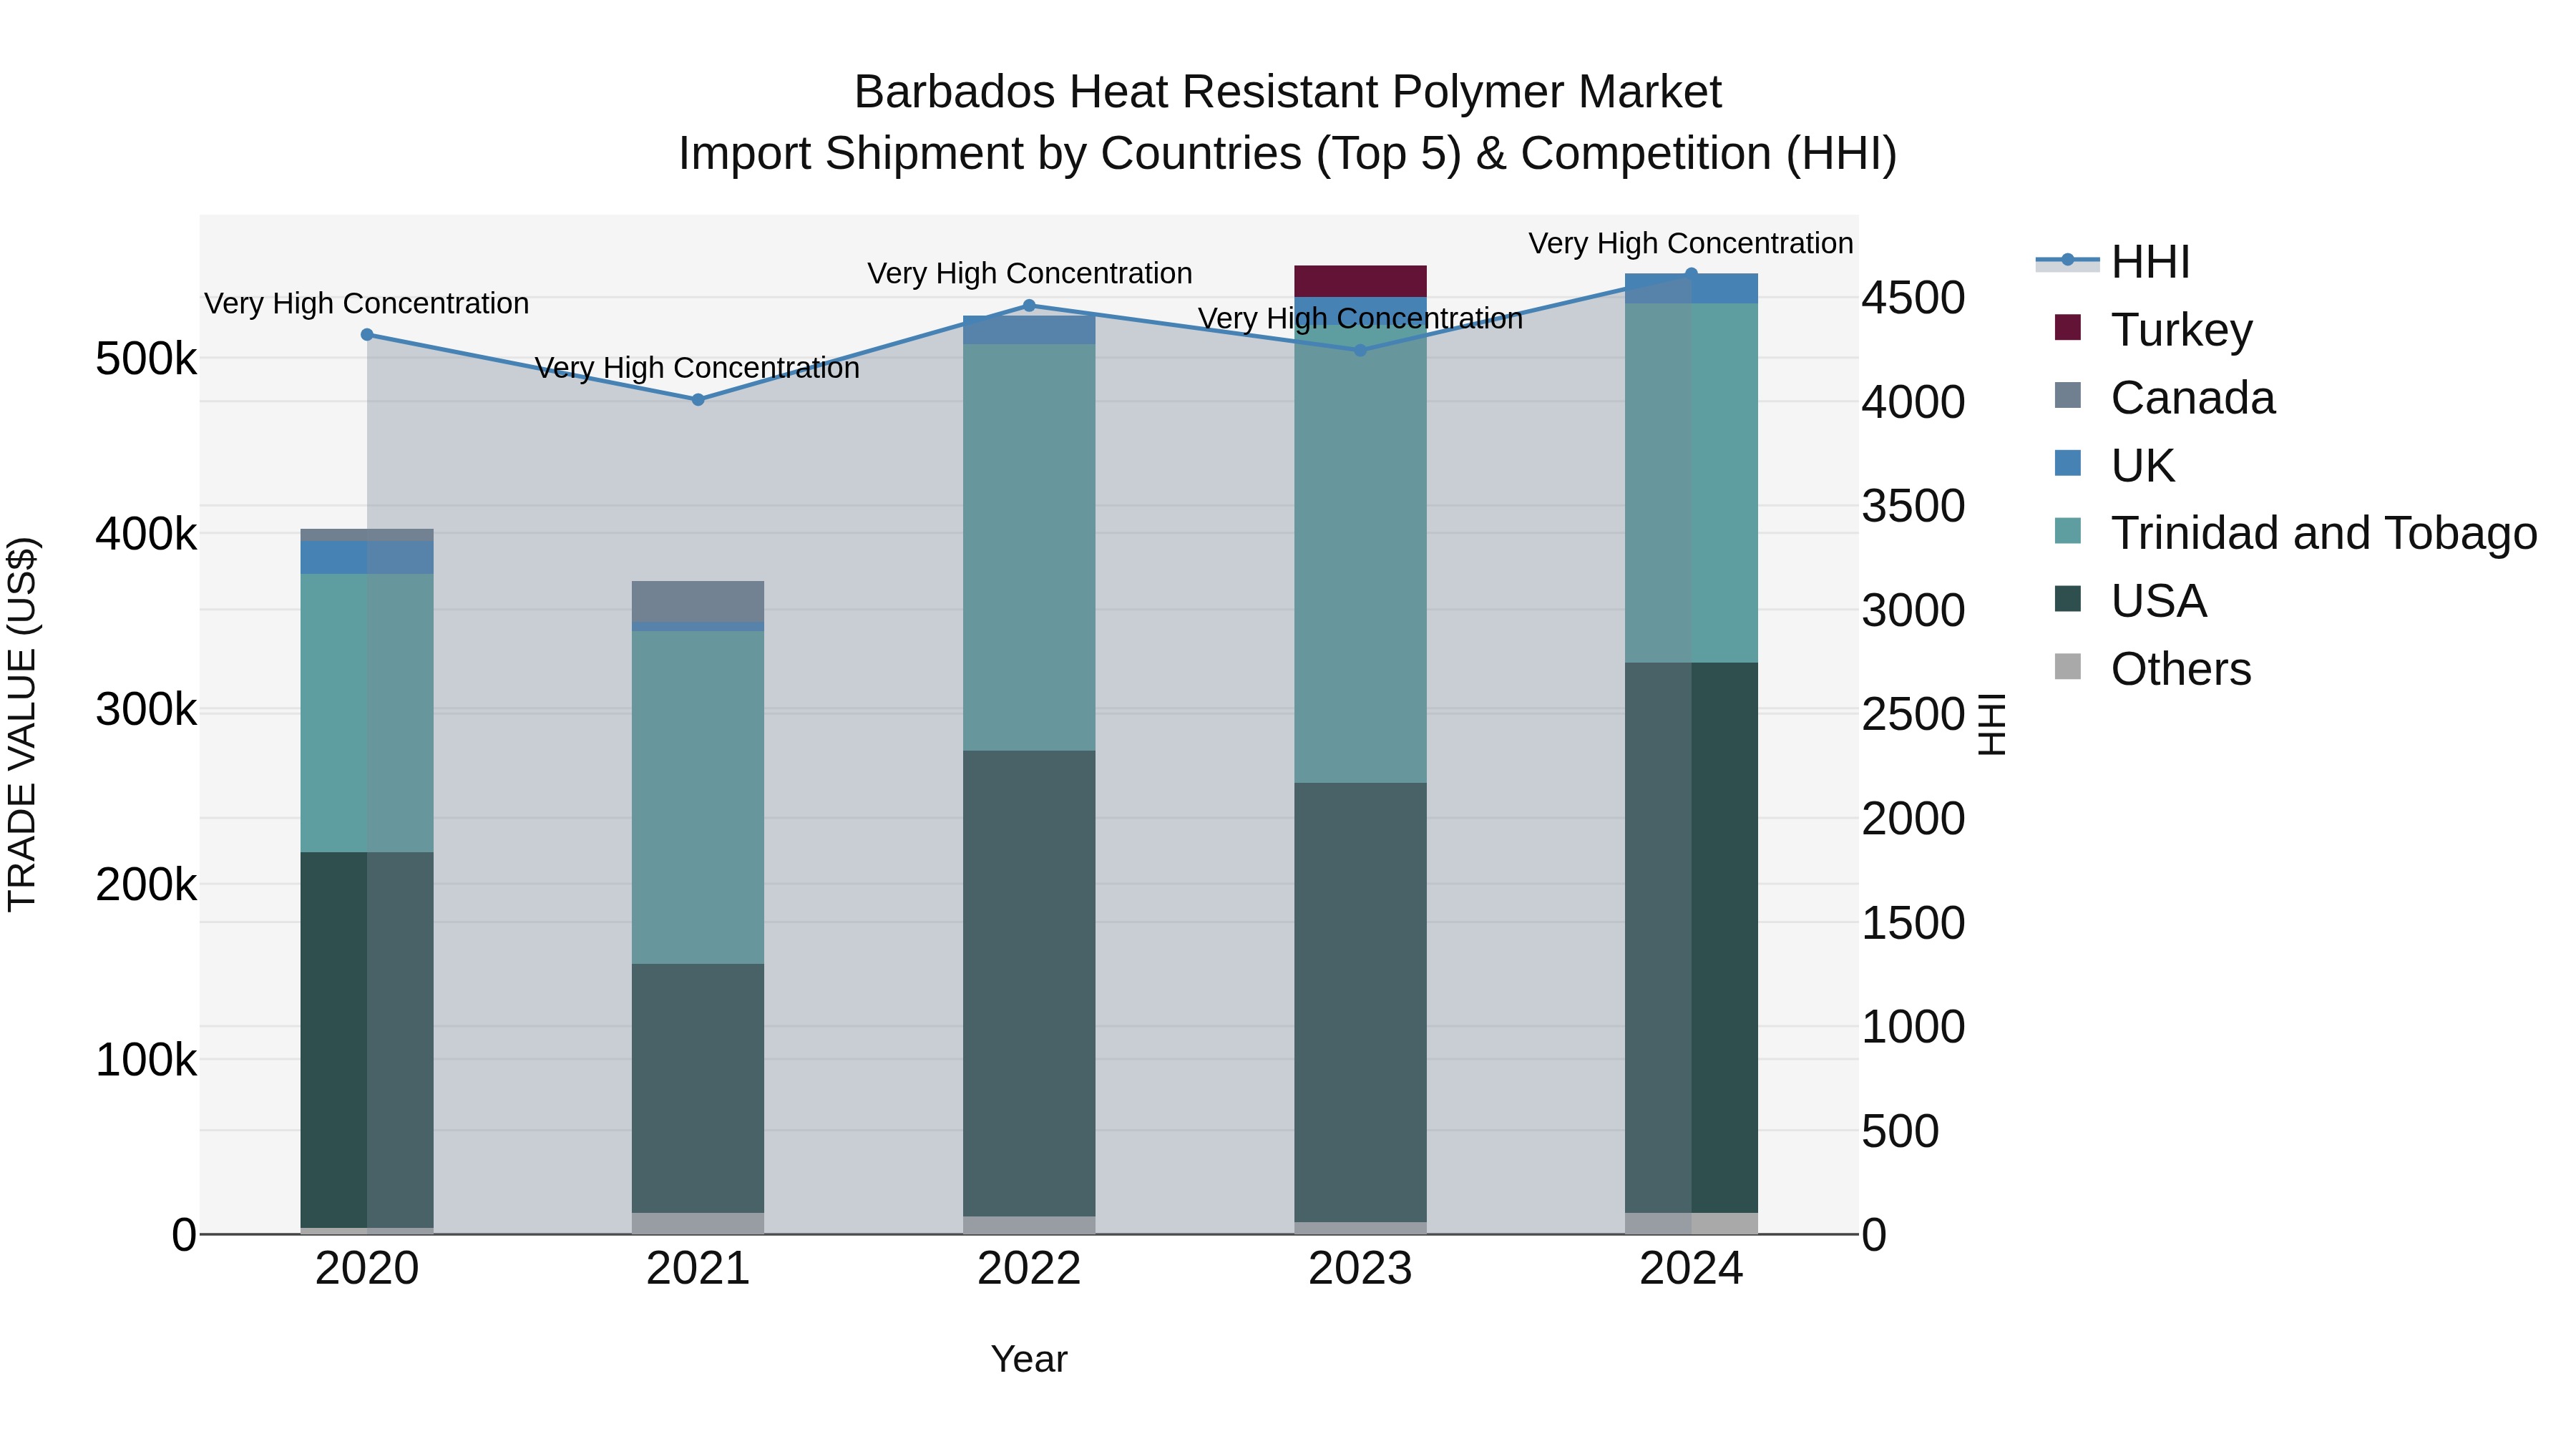Click the Canada gray-blue color swatch

[x=2067, y=395]
